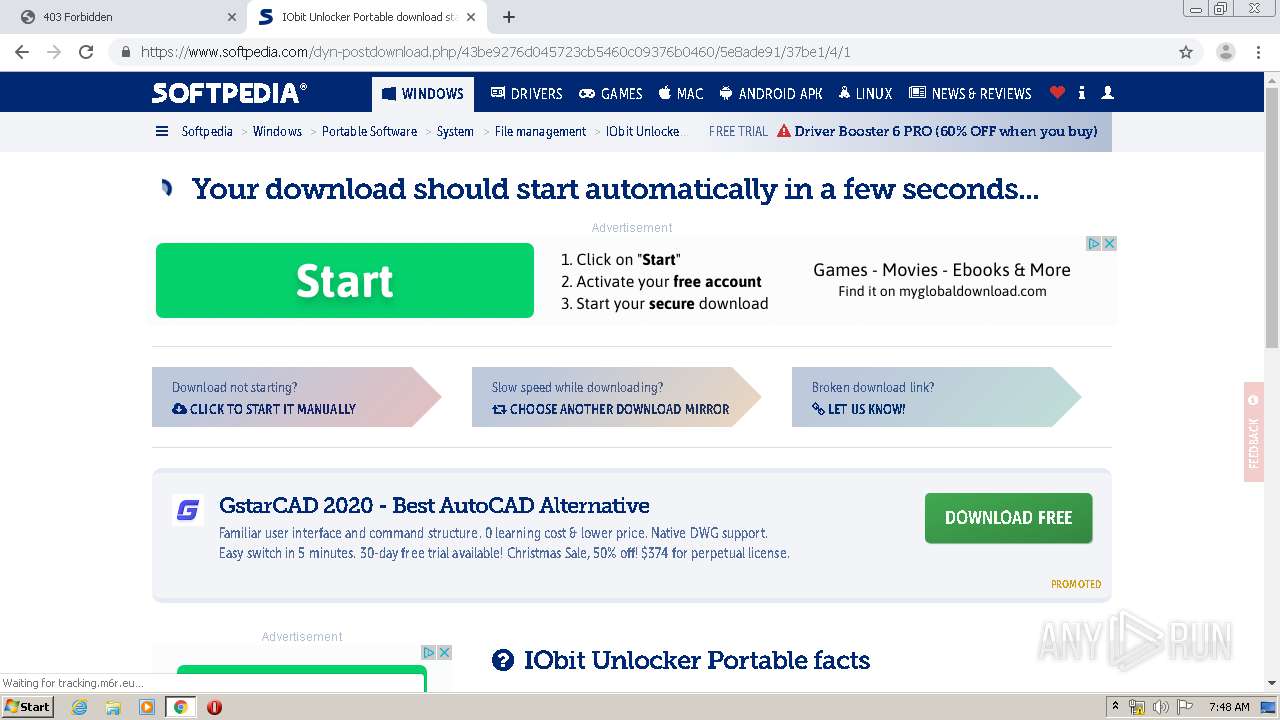Click the browser forward arrow
Viewport: 1280px width, 720px height.
54,52
